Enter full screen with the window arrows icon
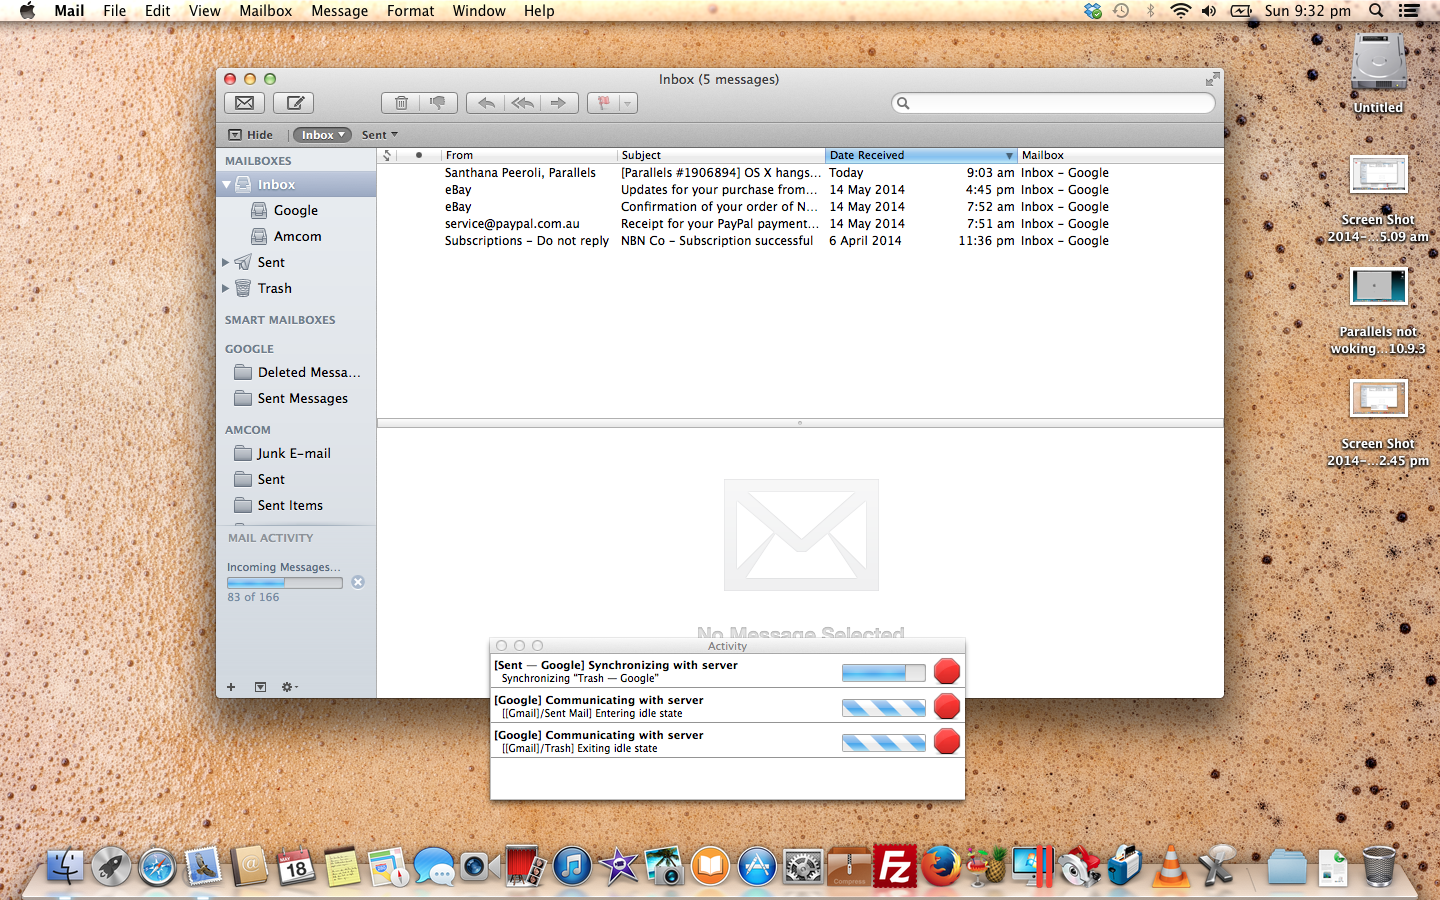1440x900 pixels. click(x=1212, y=79)
